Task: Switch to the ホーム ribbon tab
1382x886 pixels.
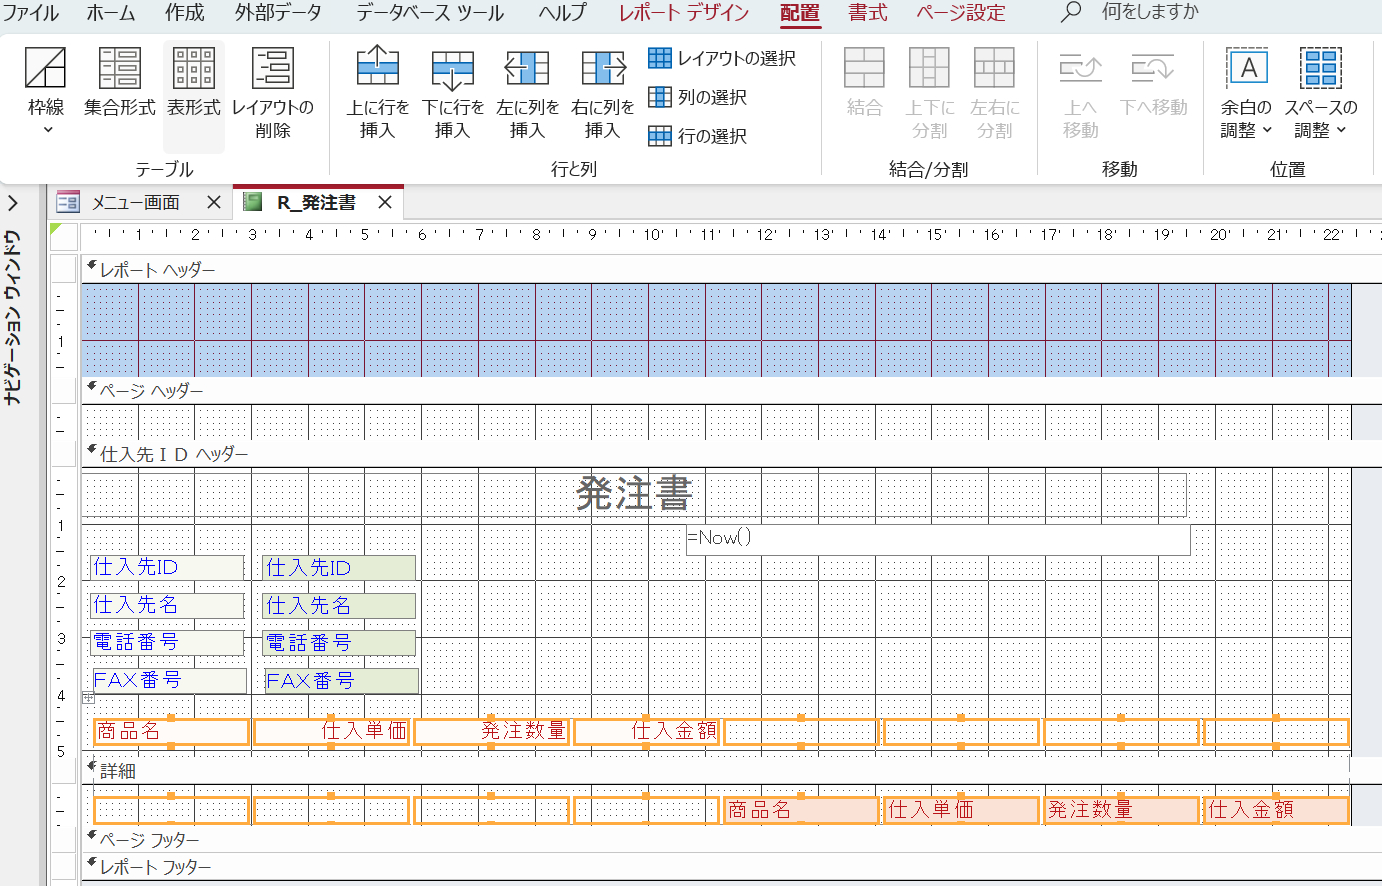Action: pyautogui.click(x=111, y=13)
